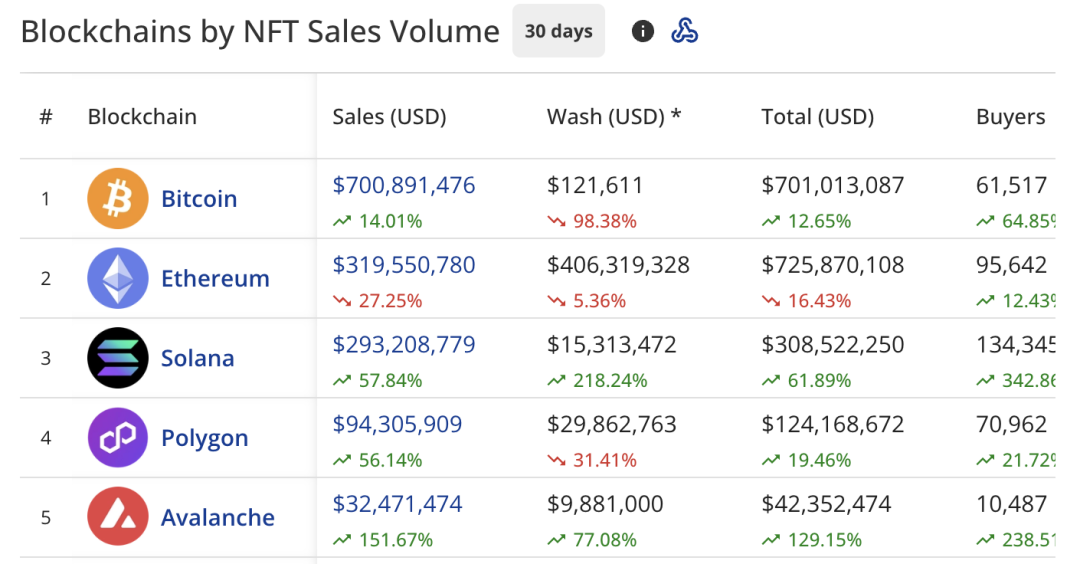1080x564 pixels.
Task: Click the Ethereum logo icon
Action: pos(117,278)
